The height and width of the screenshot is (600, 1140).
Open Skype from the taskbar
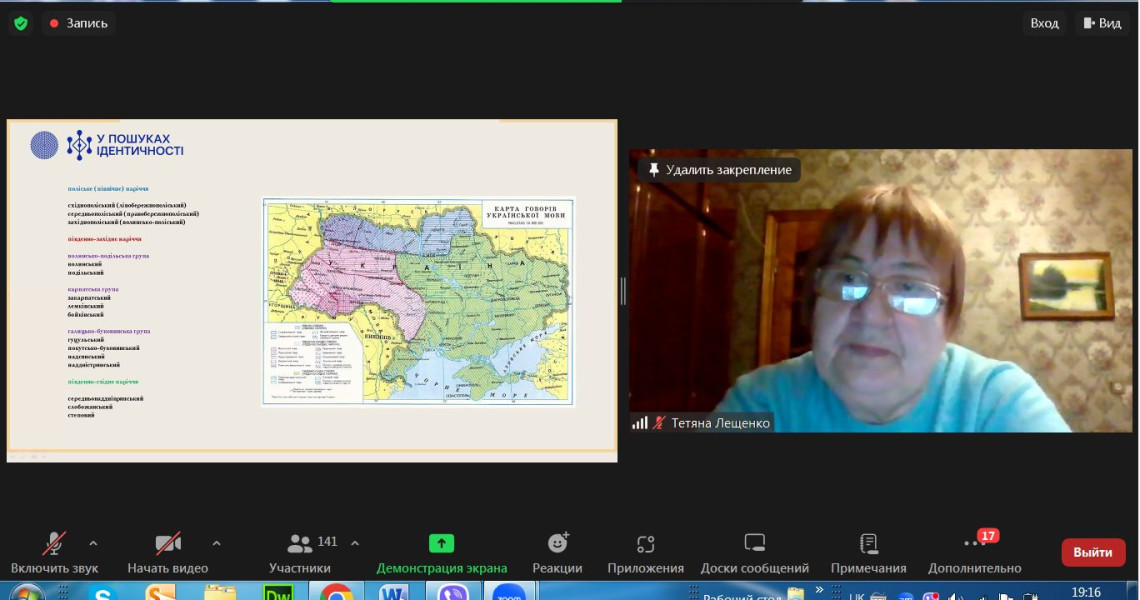103,593
